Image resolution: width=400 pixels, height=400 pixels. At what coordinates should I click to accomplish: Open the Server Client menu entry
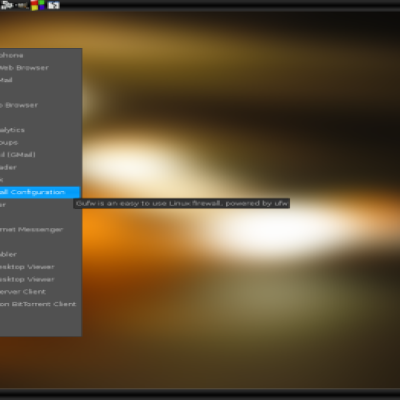[40, 292]
